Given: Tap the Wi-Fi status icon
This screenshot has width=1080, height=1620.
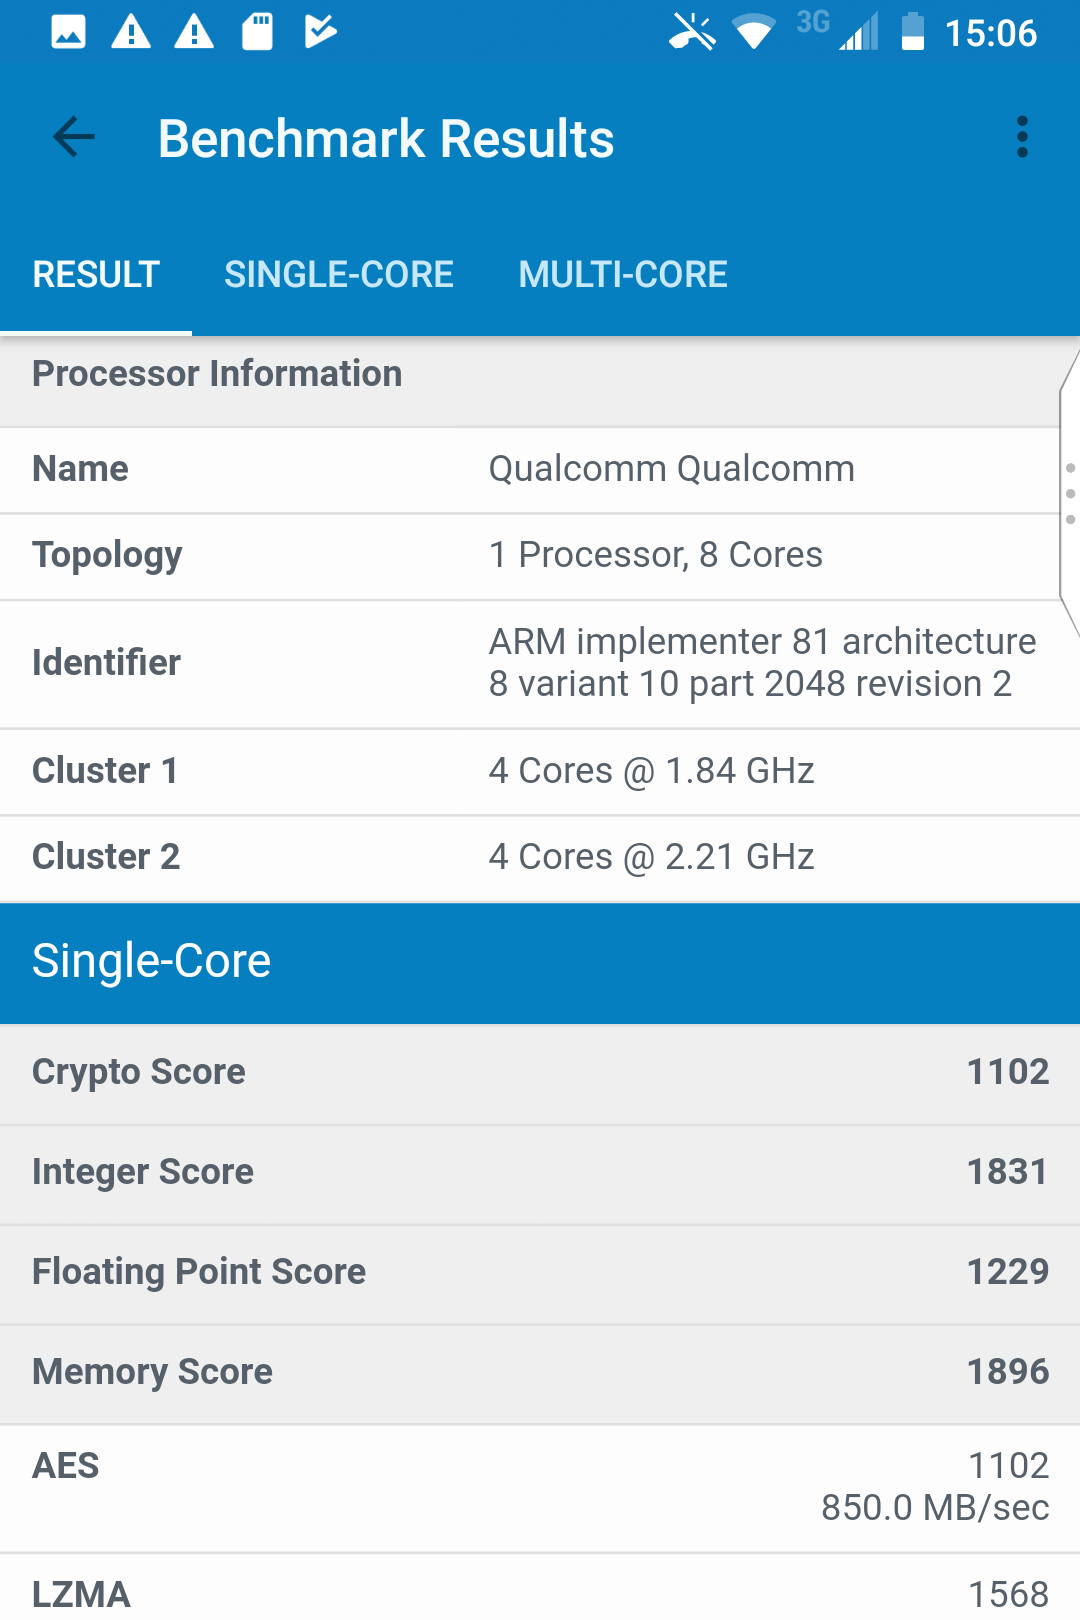Looking at the screenshot, I should click(x=754, y=32).
